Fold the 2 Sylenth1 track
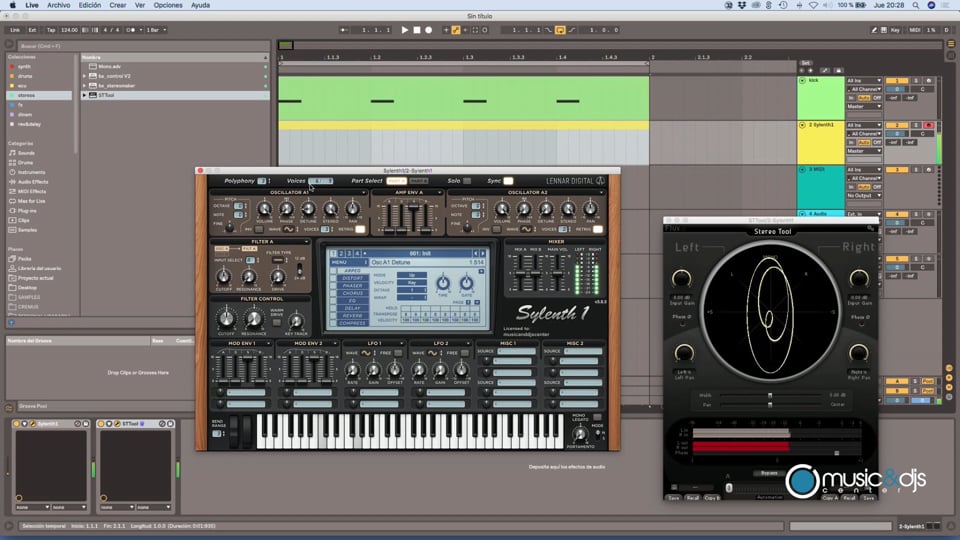Viewport: 960px width, 540px height. 802,125
